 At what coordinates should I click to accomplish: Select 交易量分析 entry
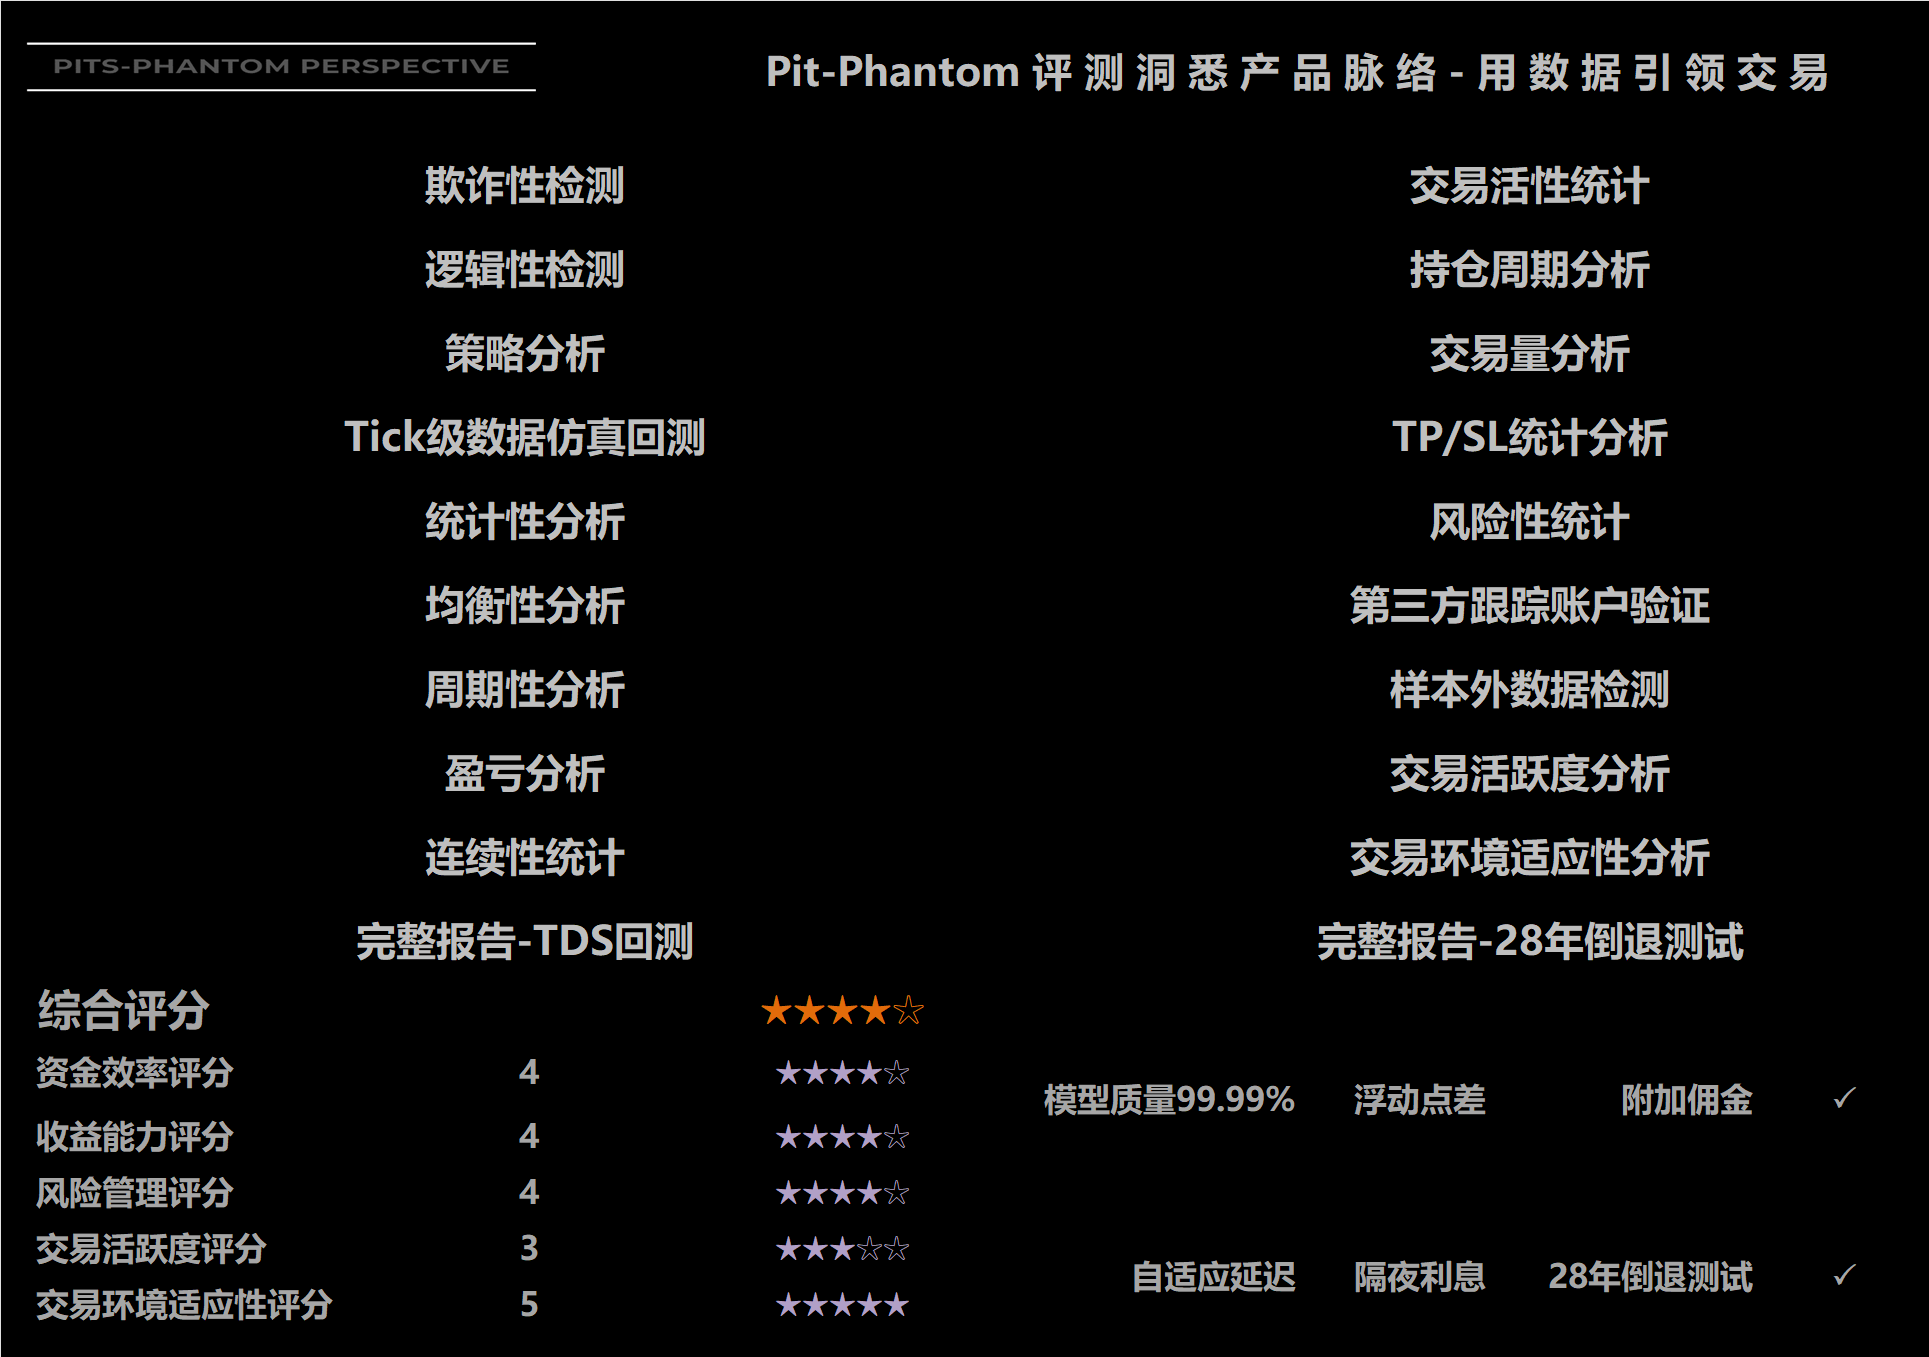[1529, 354]
